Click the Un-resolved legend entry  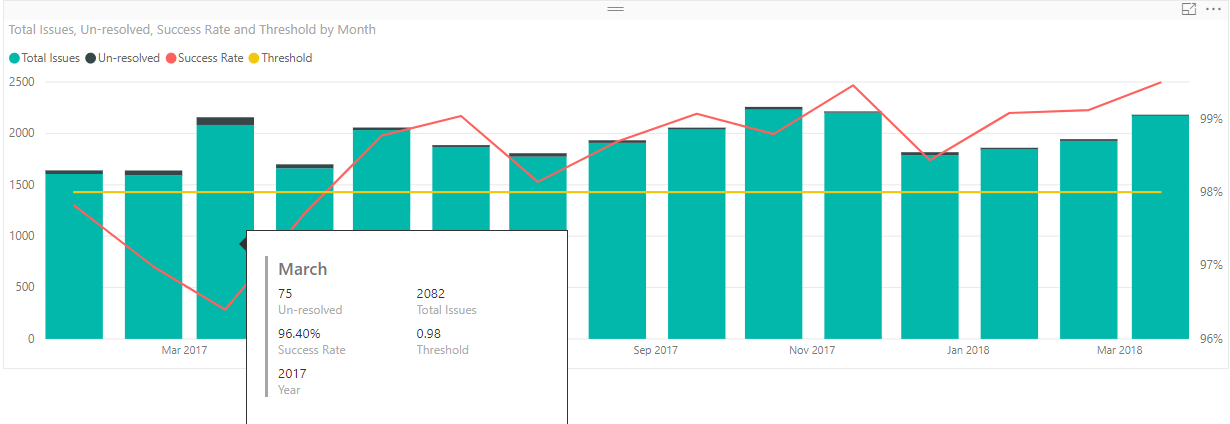pyautogui.click(x=123, y=58)
